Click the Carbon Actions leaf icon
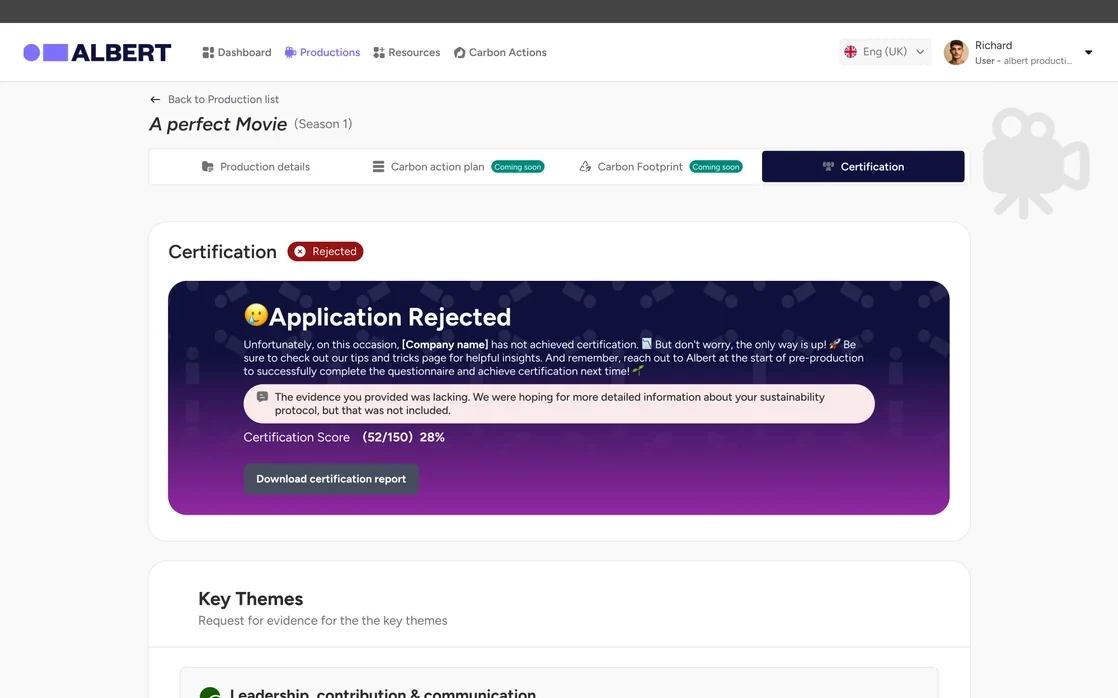This screenshot has width=1118, height=698. [x=460, y=52]
